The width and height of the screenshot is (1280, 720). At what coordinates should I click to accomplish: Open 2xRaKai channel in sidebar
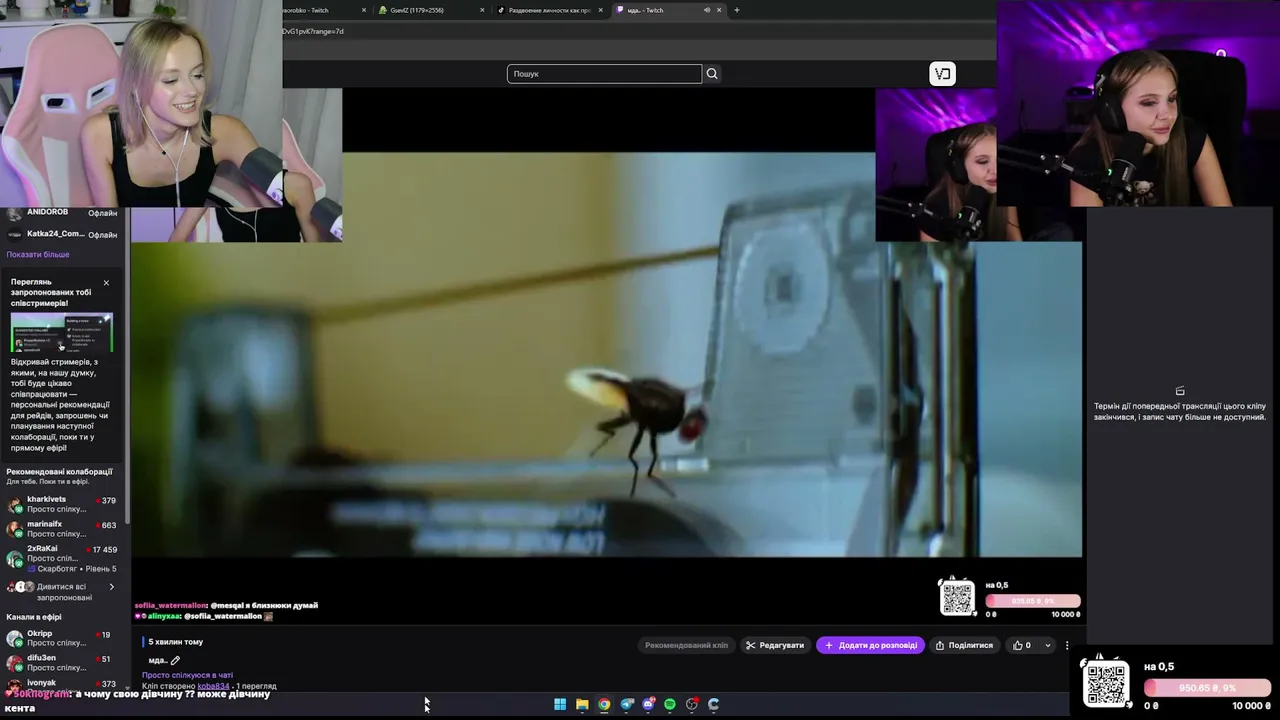point(60,558)
